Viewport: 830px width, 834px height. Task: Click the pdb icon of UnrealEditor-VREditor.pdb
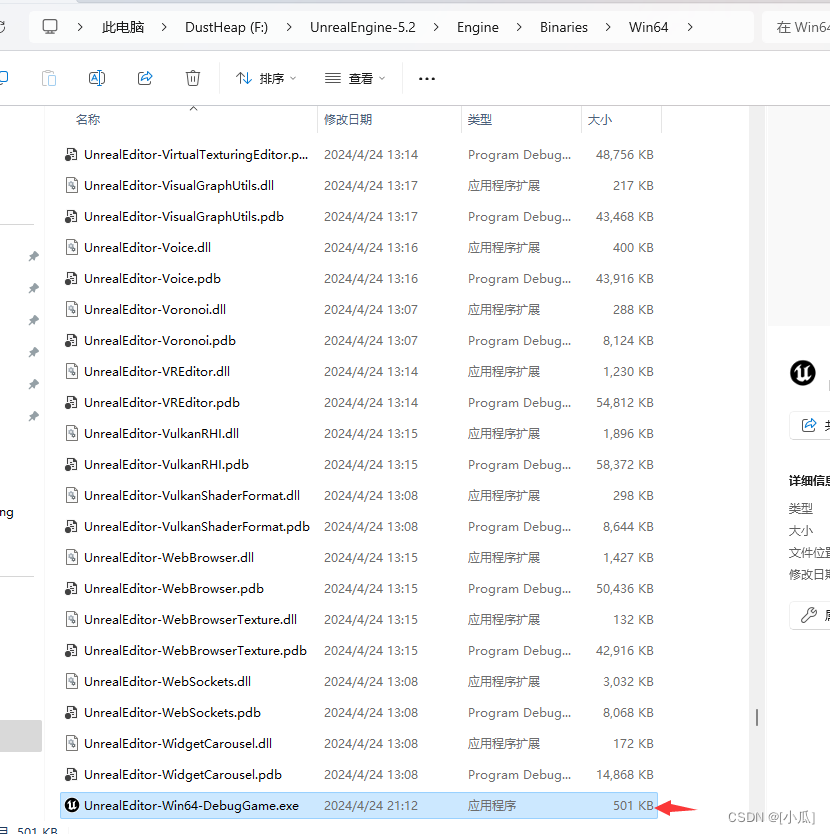click(71, 403)
